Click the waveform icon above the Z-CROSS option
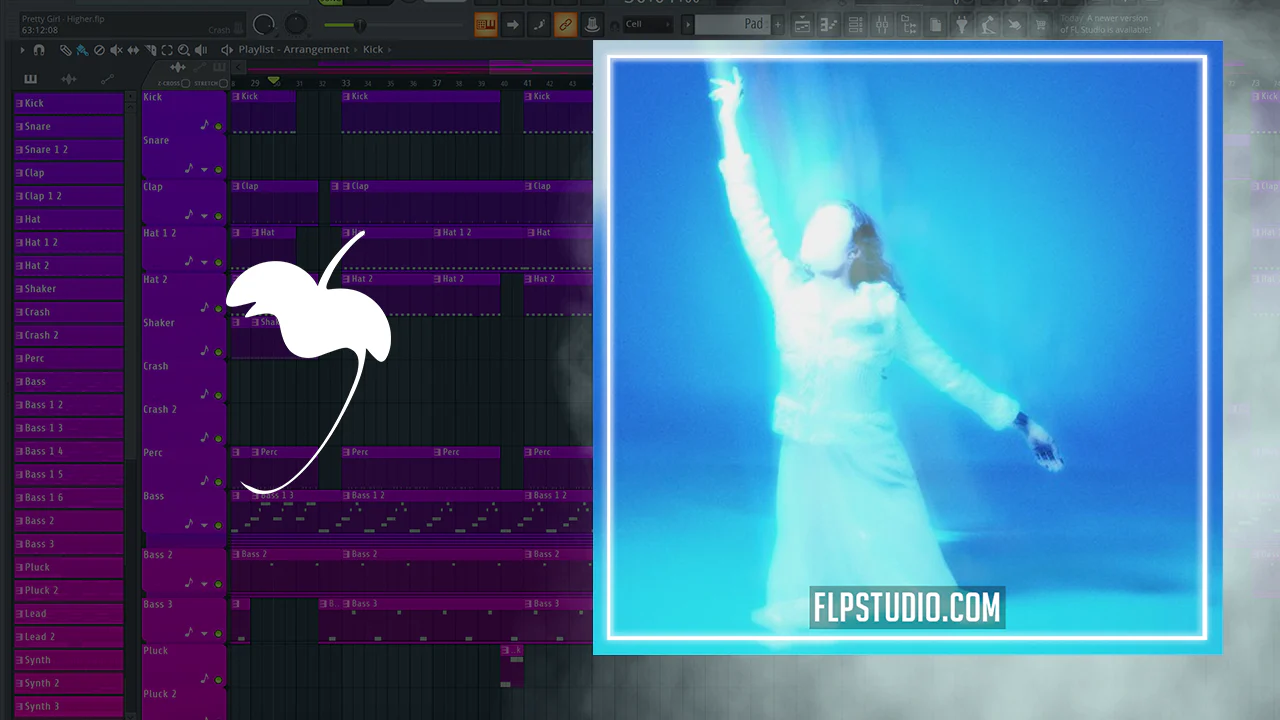Screen dimensions: 1280x720 (179, 68)
